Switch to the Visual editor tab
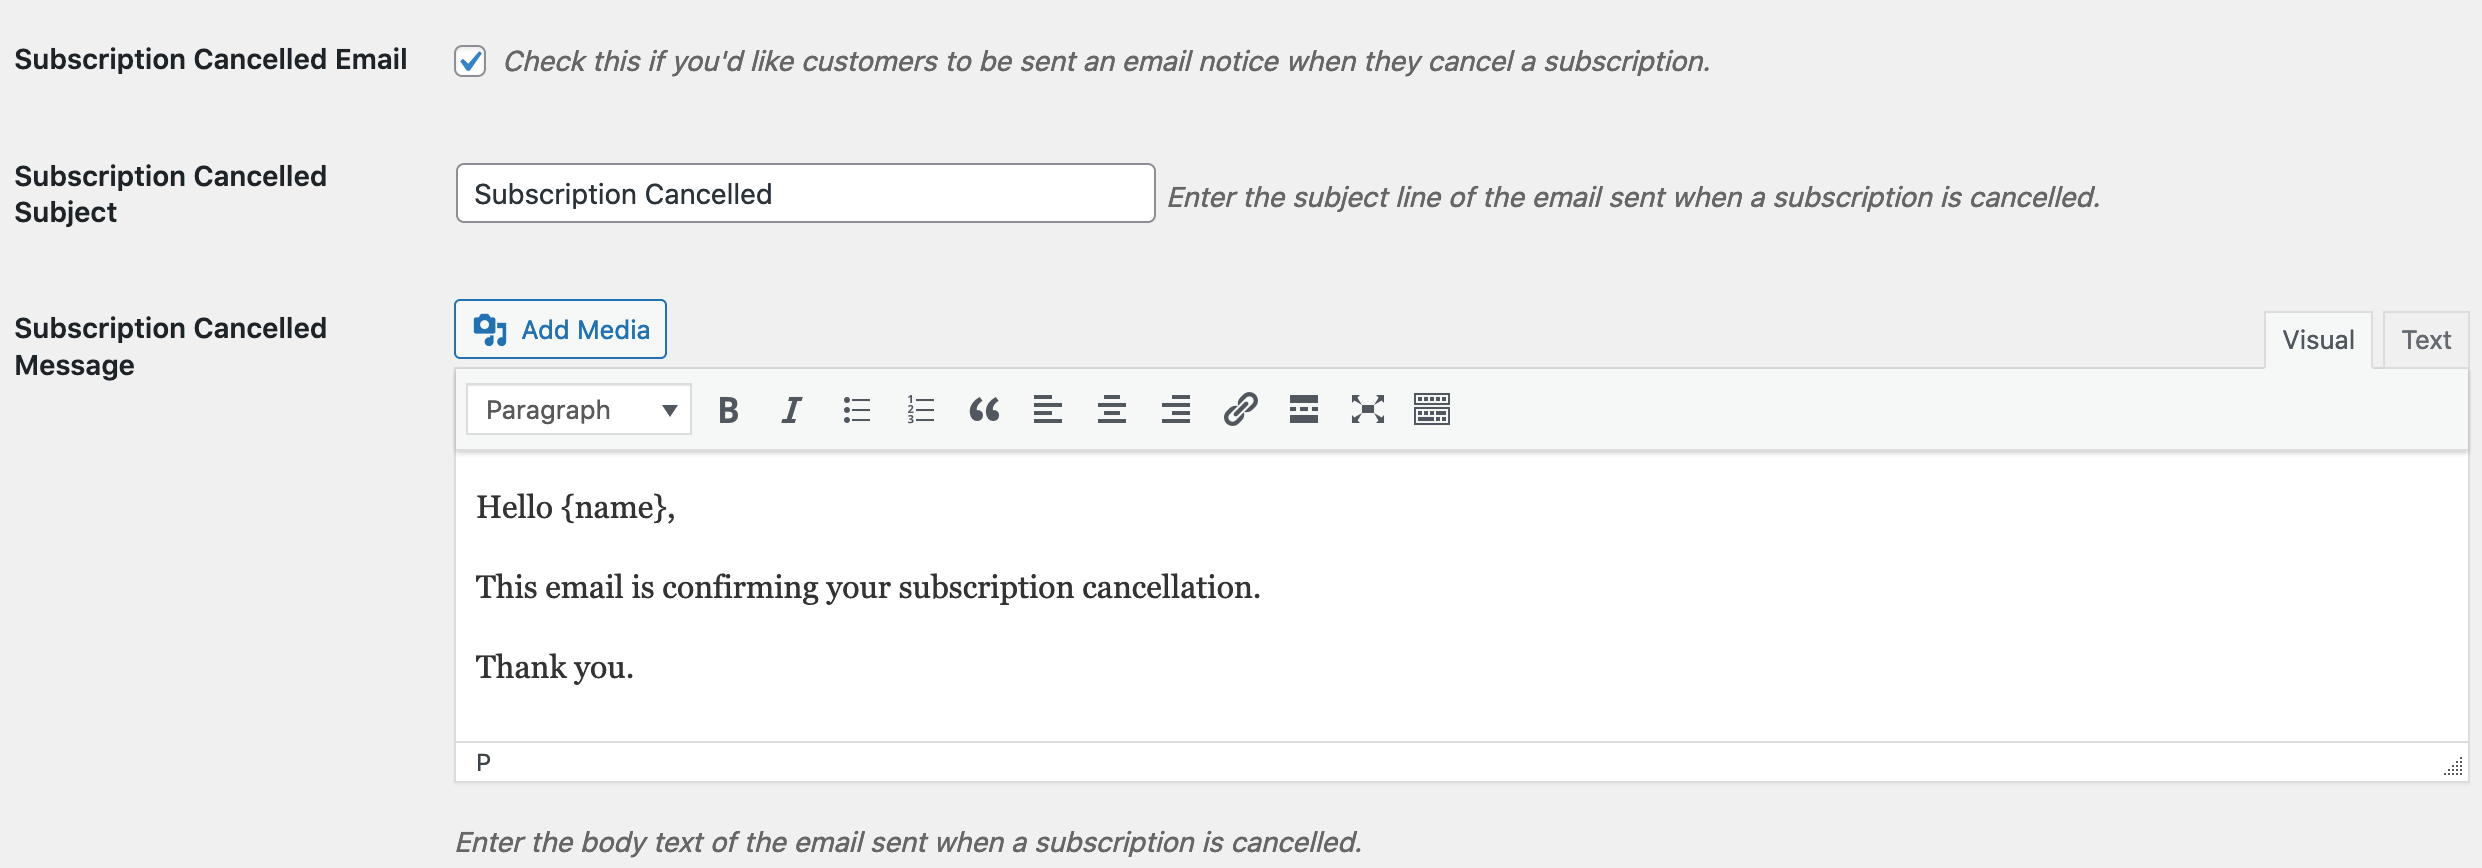The height and width of the screenshot is (868, 2482). click(x=2318, y=340)
